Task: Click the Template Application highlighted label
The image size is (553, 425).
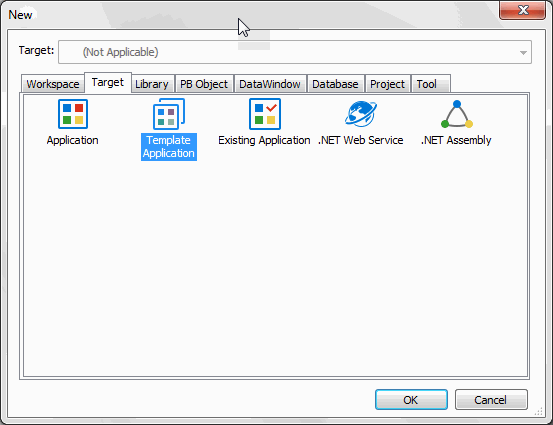Action: pyautogui.click(x=169, y=147)
